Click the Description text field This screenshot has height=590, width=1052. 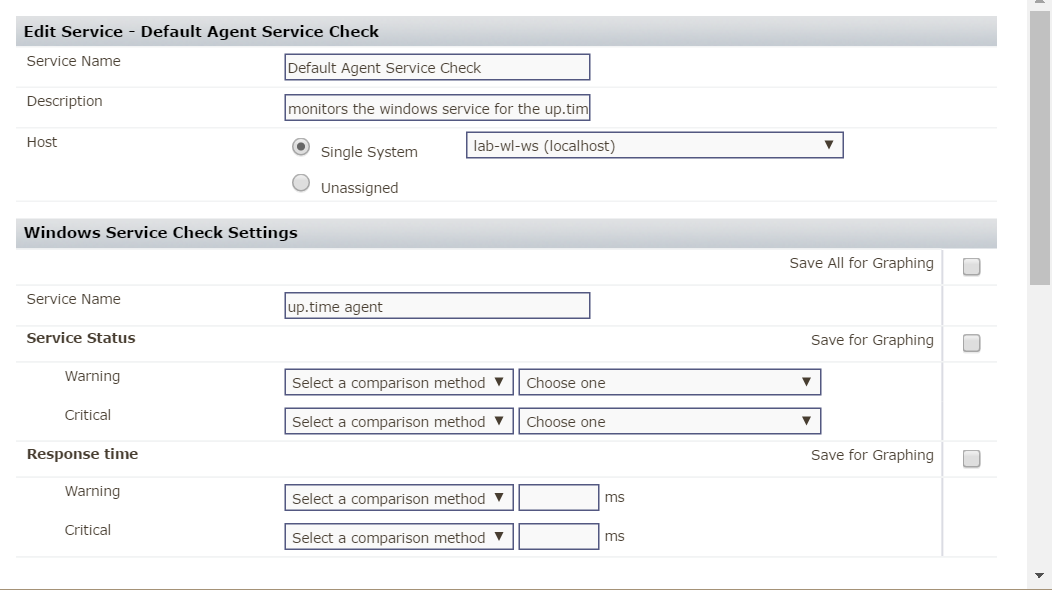(x=437, y=108)
